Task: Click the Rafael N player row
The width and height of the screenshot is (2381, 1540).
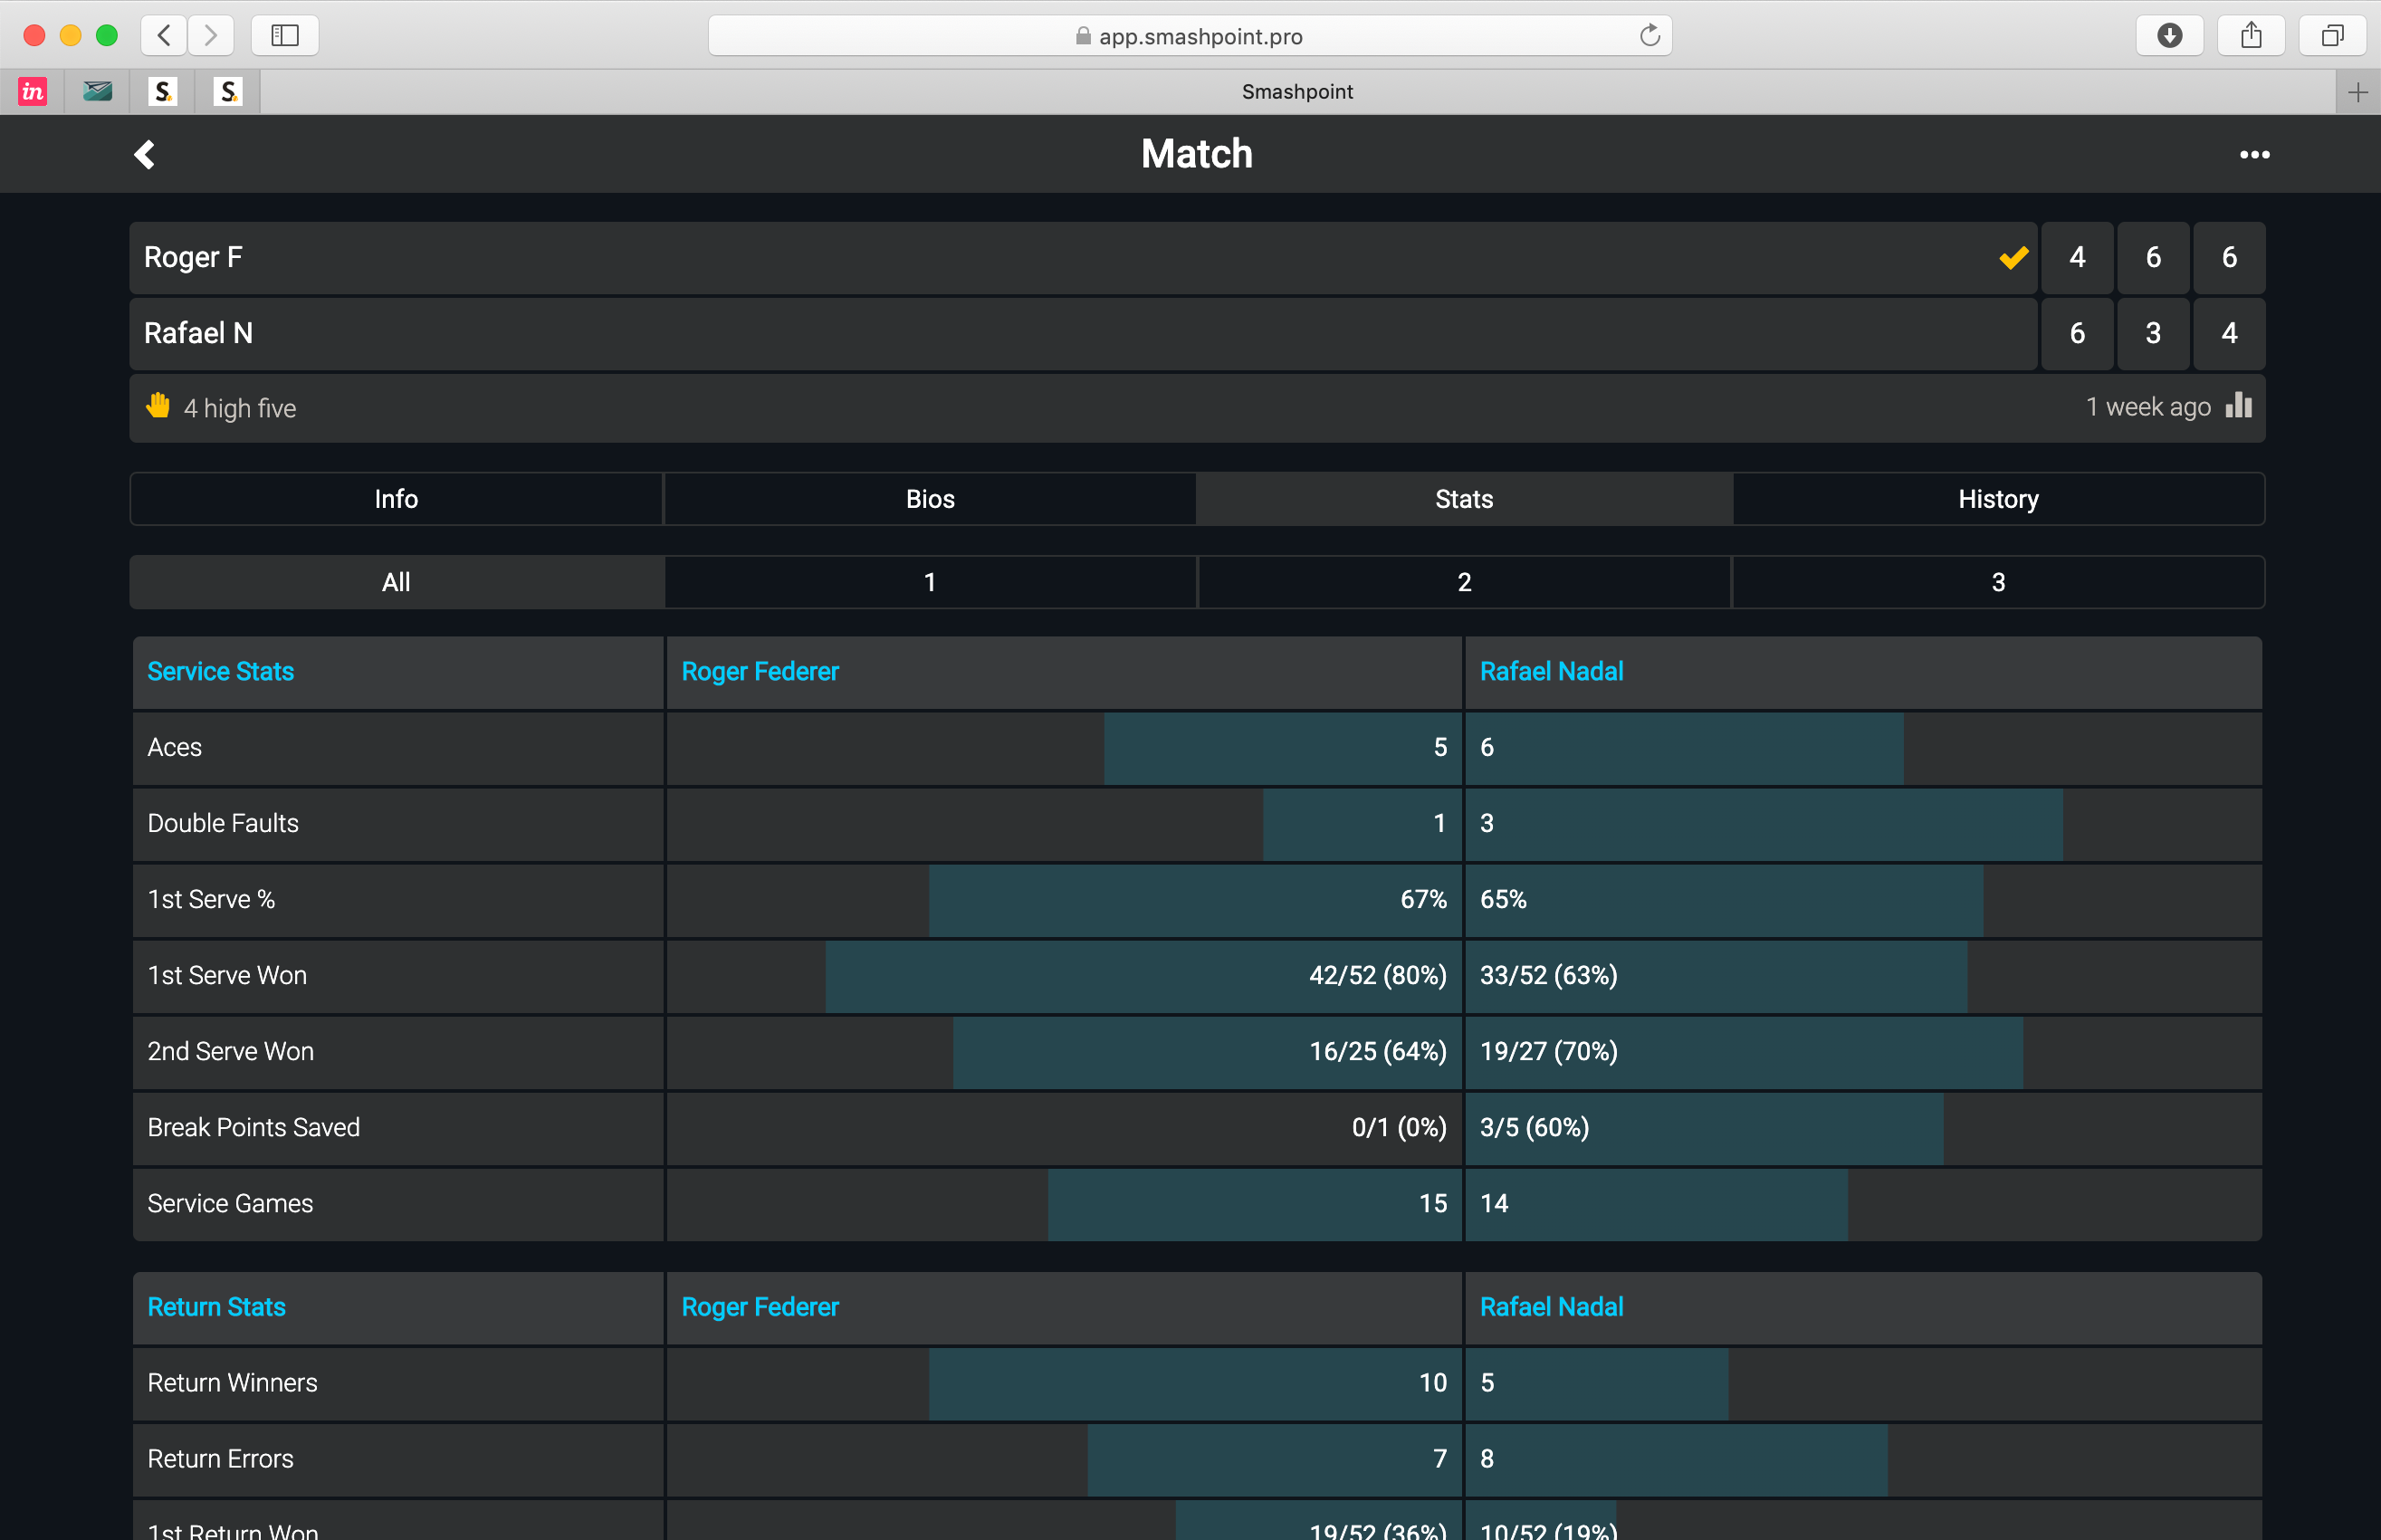Action: click(1083, 334)
